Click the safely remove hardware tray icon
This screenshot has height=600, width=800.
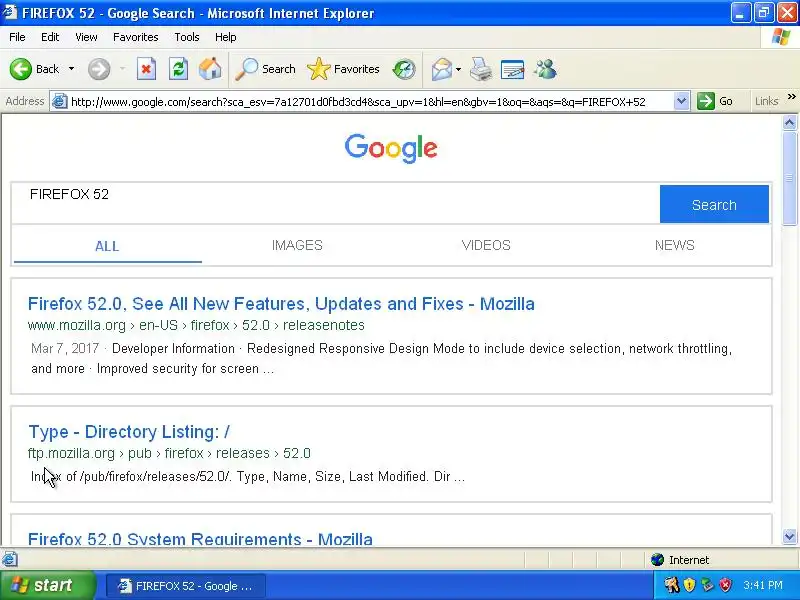click(x=707, y=585)
